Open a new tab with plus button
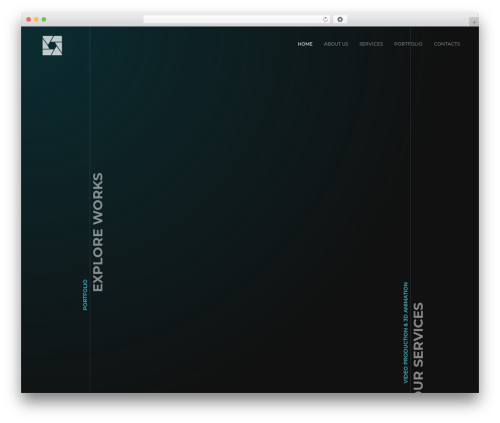 coord(474,22)
